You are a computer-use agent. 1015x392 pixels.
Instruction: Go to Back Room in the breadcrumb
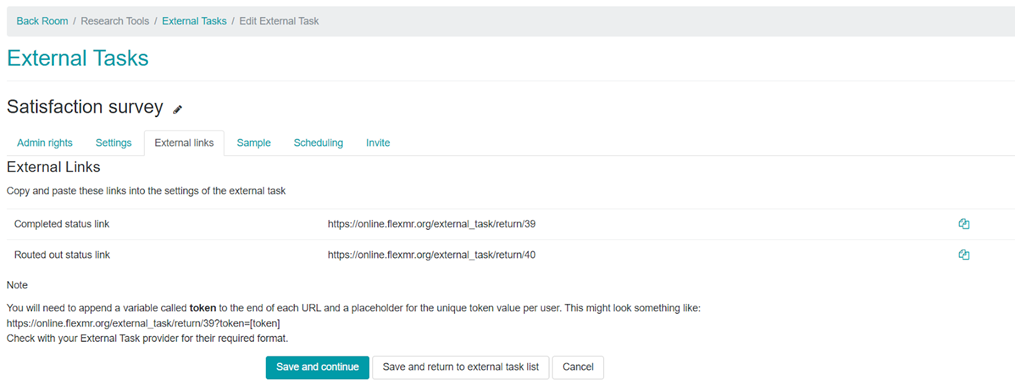42,21
